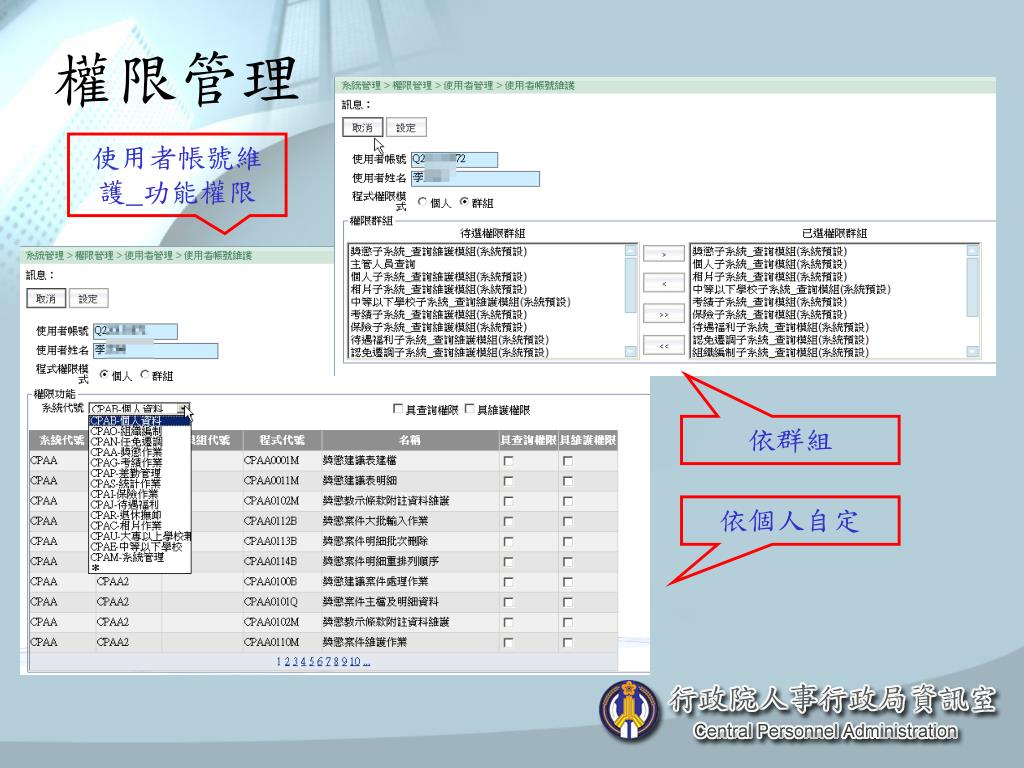1024x768 pixels.
Task: Choose CPAO-組織編制 from the dropdown list
Action: pos(140,431)
